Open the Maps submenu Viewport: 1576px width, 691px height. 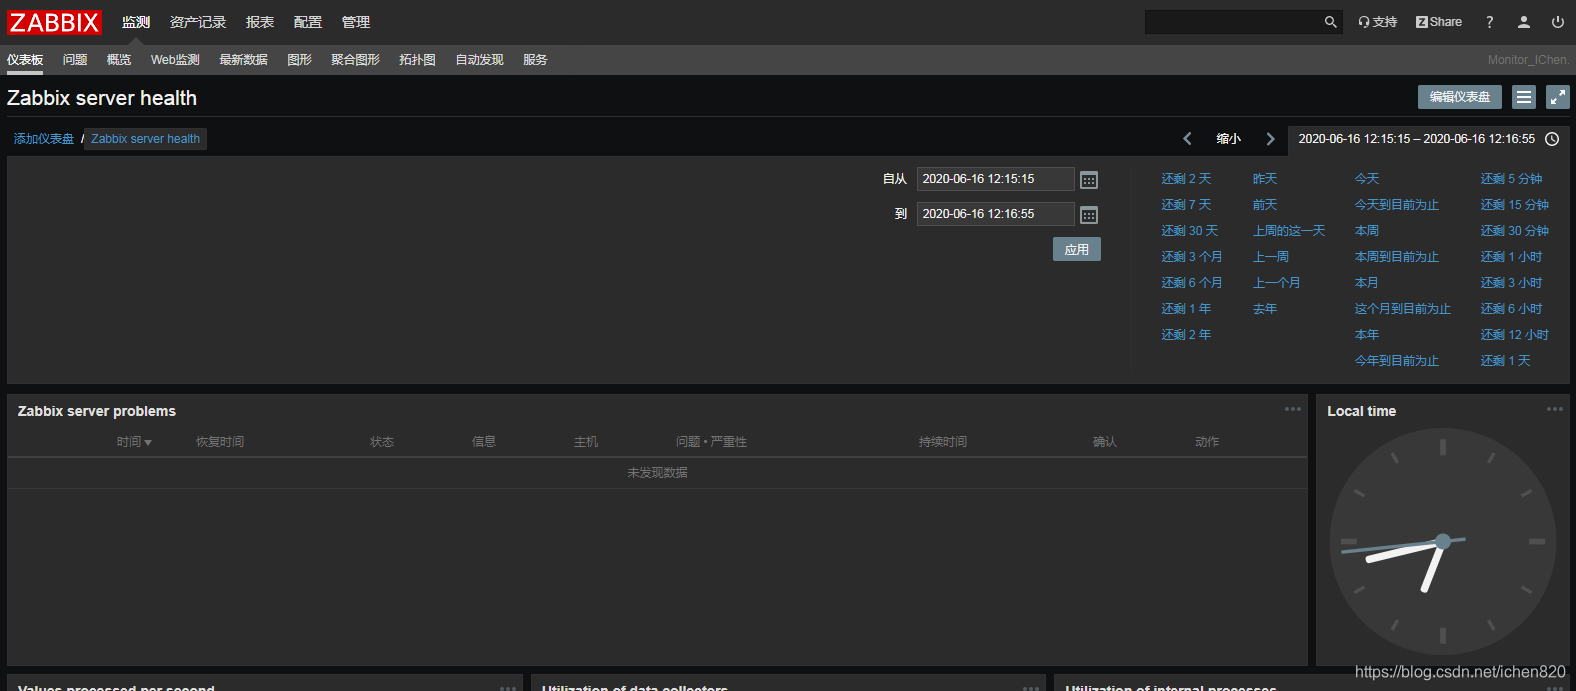click(x=417, y=60)
